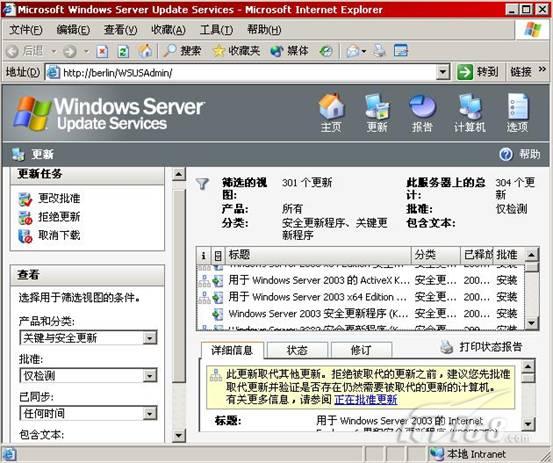This screenshot has height=463, width=553.
Task: Click the left panel scrollbar down arrow
Action: coord(179,436)
